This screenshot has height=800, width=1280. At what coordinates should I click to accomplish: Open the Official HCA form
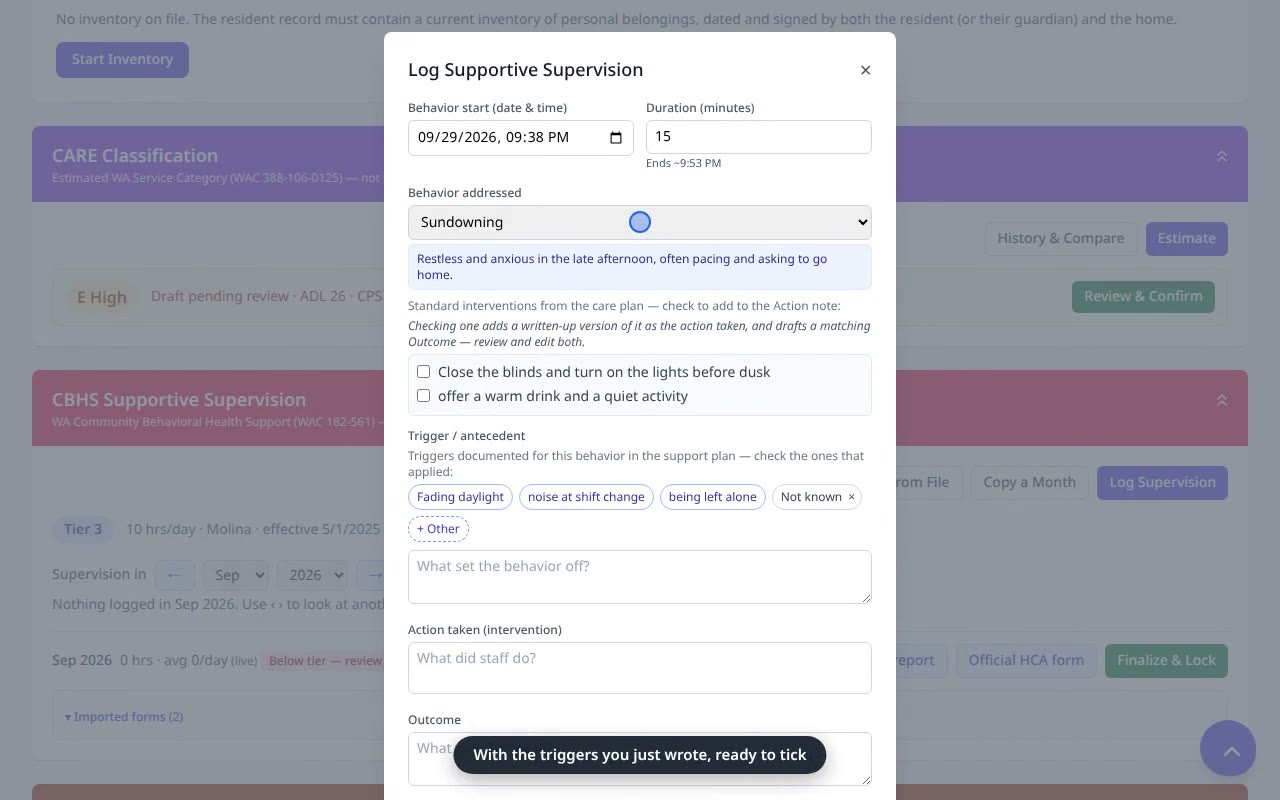coord(1026,660)
